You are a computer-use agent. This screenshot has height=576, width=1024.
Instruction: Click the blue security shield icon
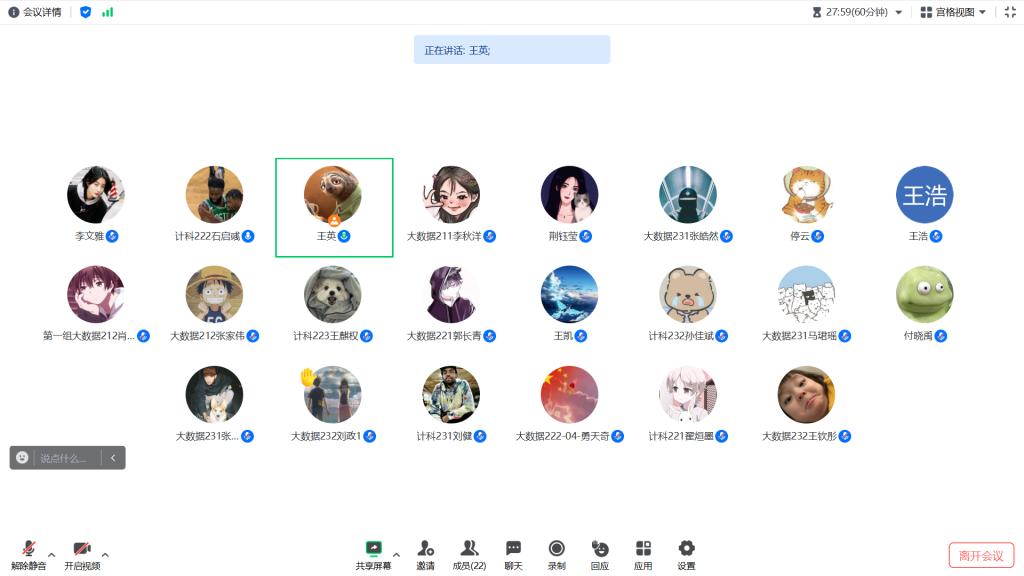85,12
